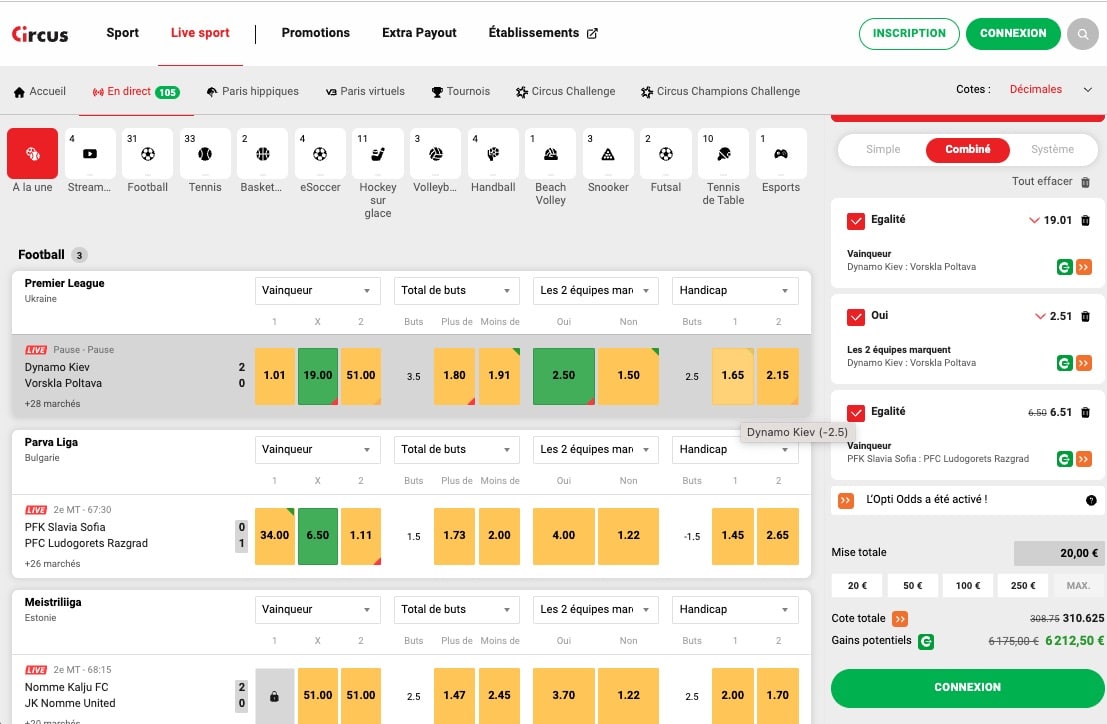Open the Opti Odds help question icon

click(x=1091, y=500)
